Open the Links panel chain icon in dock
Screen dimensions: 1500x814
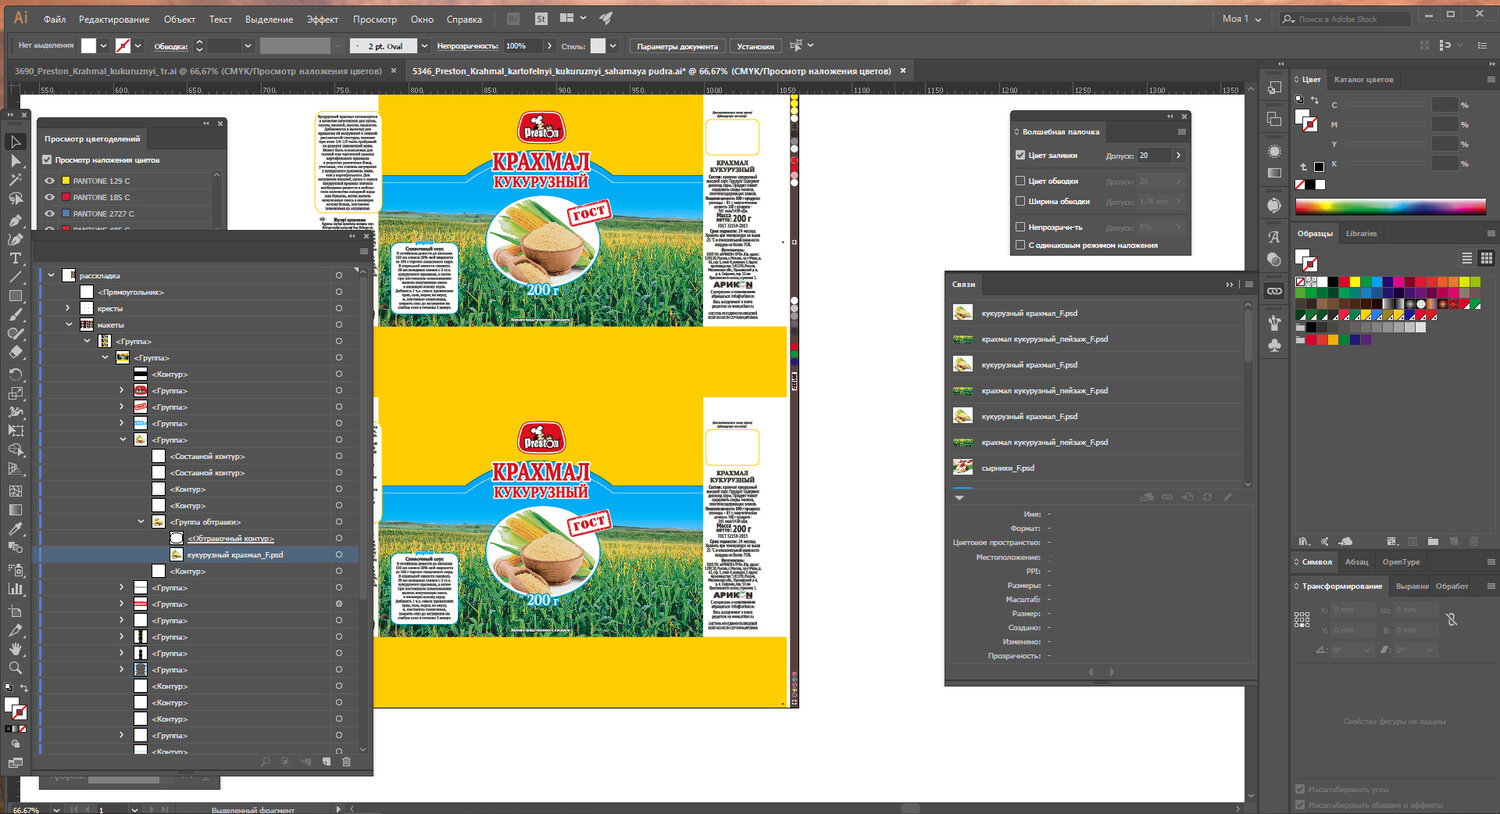pyautogui.click(x=1274, y=291)
